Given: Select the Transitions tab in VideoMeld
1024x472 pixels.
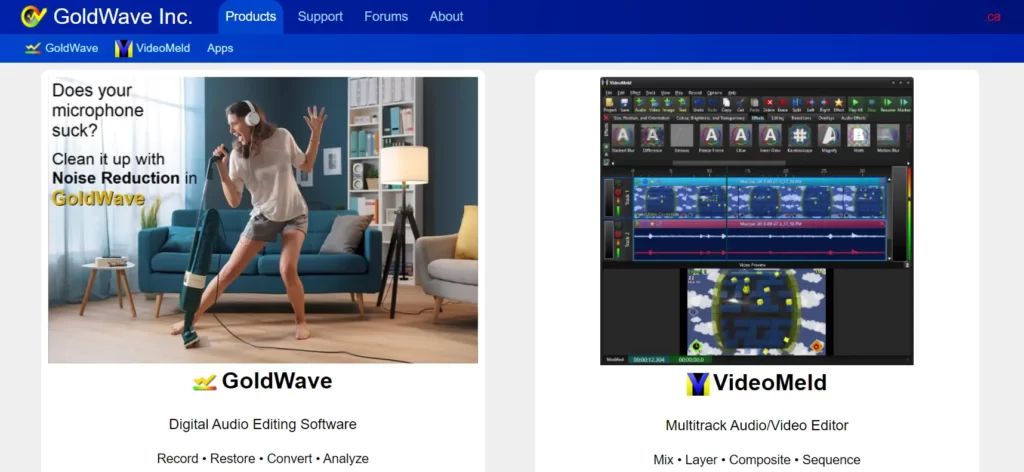Looking at the screenshot, I should [801, 118].
